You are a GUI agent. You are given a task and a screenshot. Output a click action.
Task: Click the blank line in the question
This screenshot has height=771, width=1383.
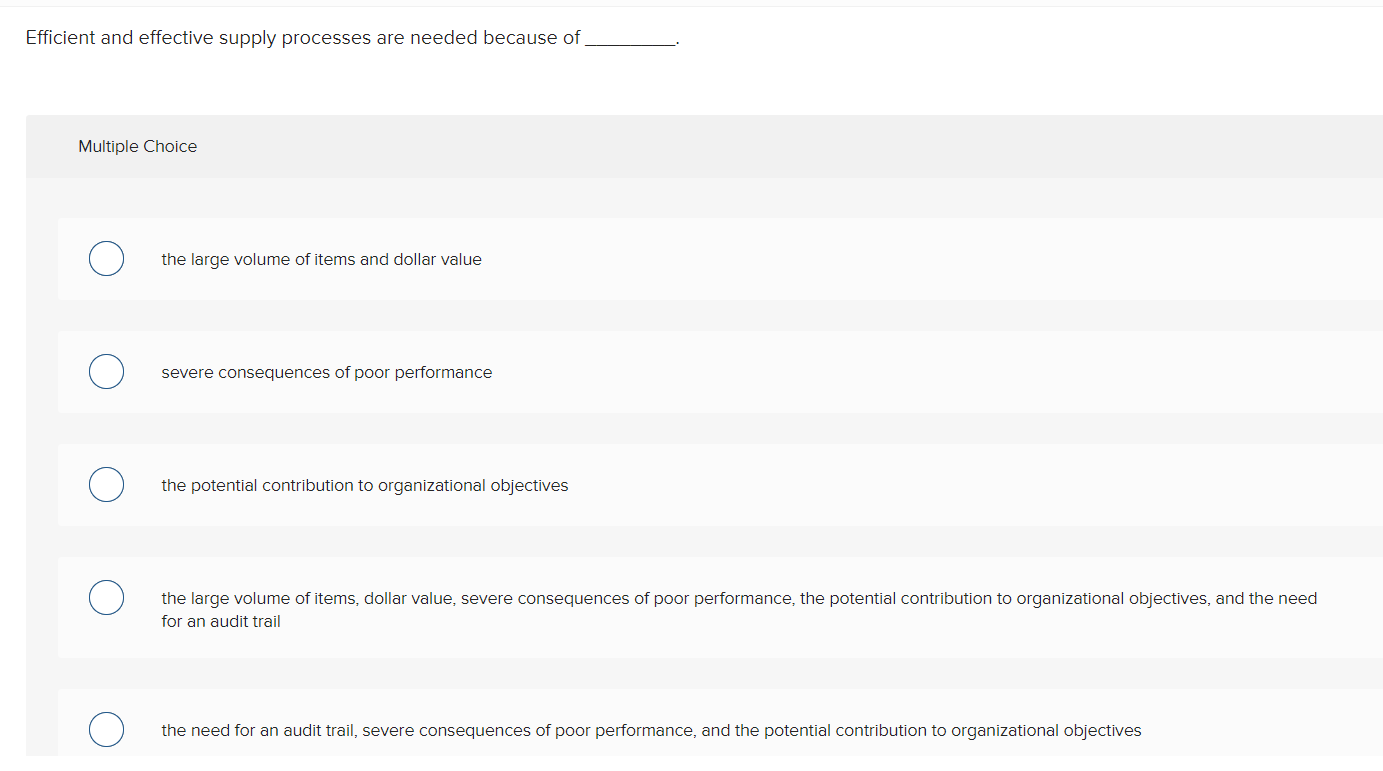point(630,40)
